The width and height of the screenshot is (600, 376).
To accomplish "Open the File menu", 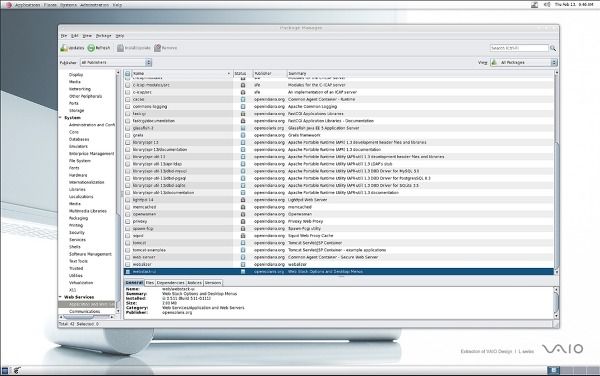I will [64, 36].
